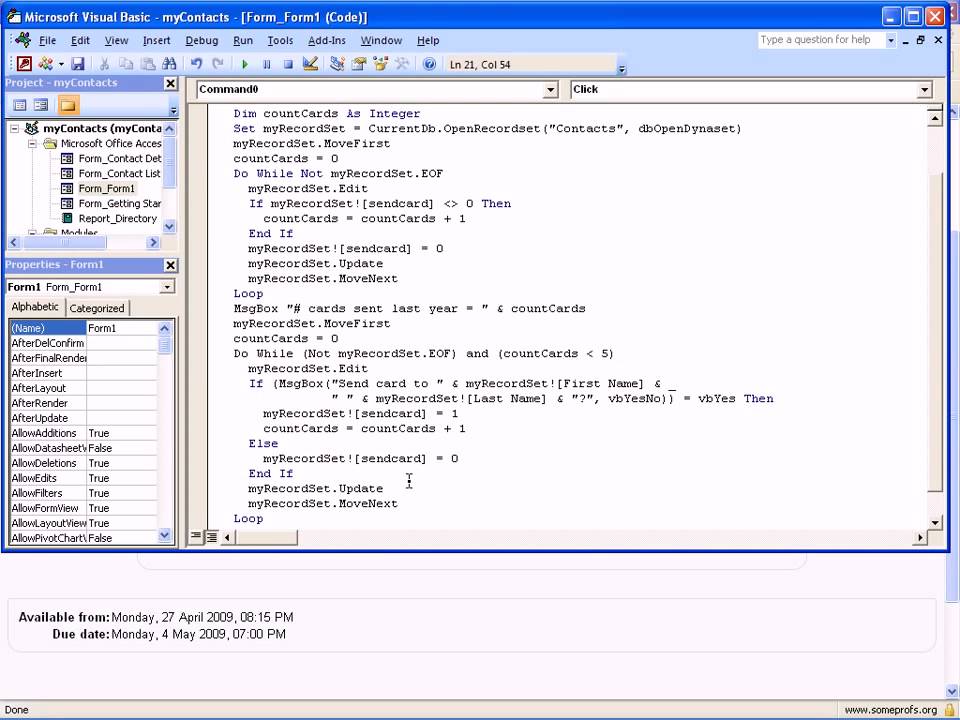Screen dimensions: 960x720
Task: Click the Undo arrow icon
Action: (196, 64)
